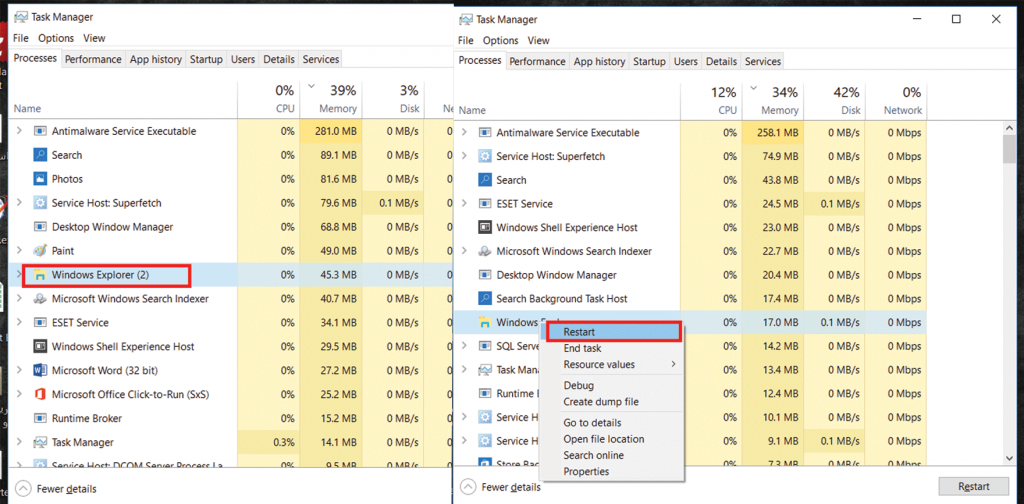
Task: Collapse view with Fewer details in left window
Action: 56,488
